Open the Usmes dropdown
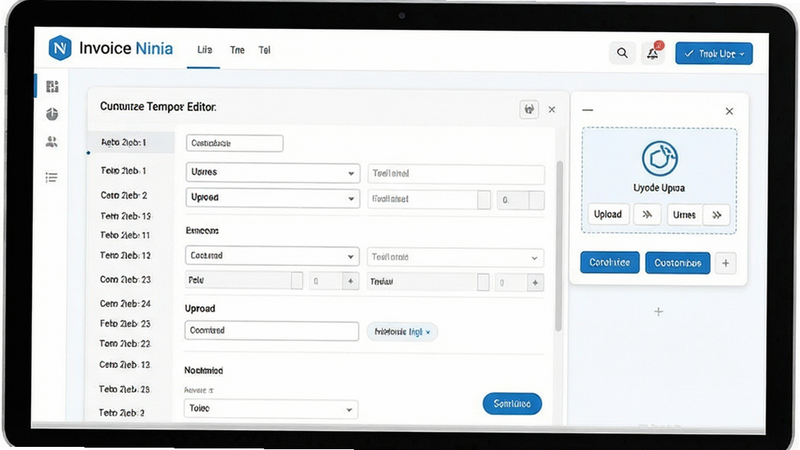The image size is (800, 450). pos(273,172)
